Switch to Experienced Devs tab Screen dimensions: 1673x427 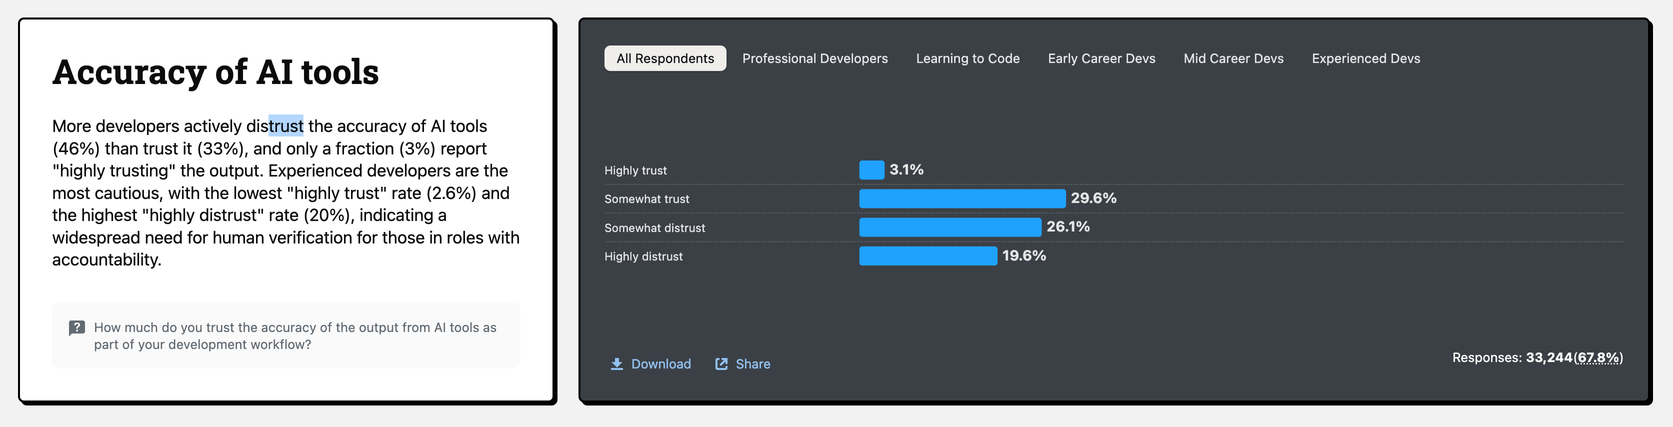tap(1366, 59)
